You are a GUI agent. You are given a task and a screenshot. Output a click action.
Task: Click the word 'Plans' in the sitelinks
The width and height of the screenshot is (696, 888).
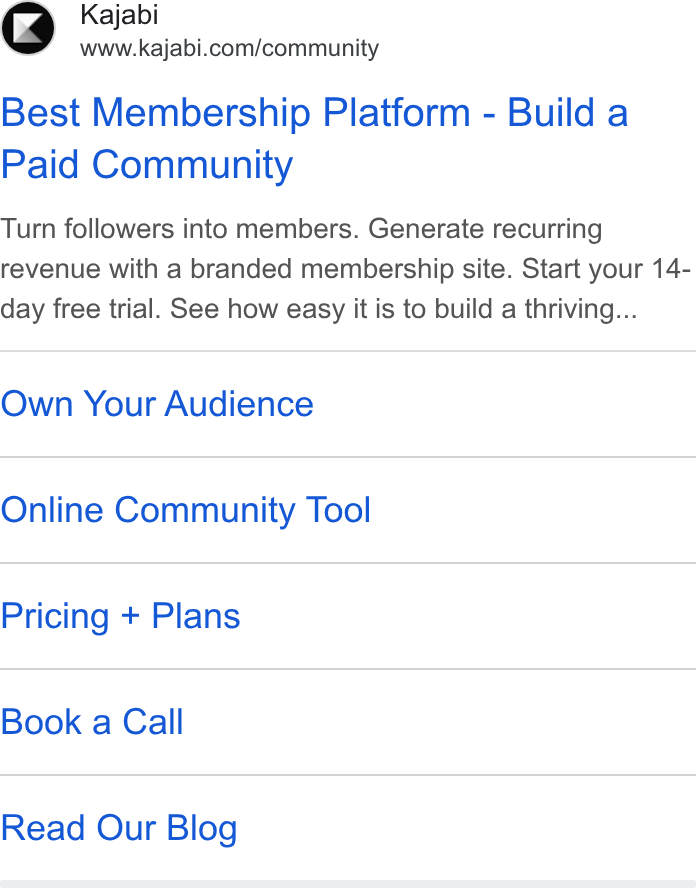coord(196,616)
